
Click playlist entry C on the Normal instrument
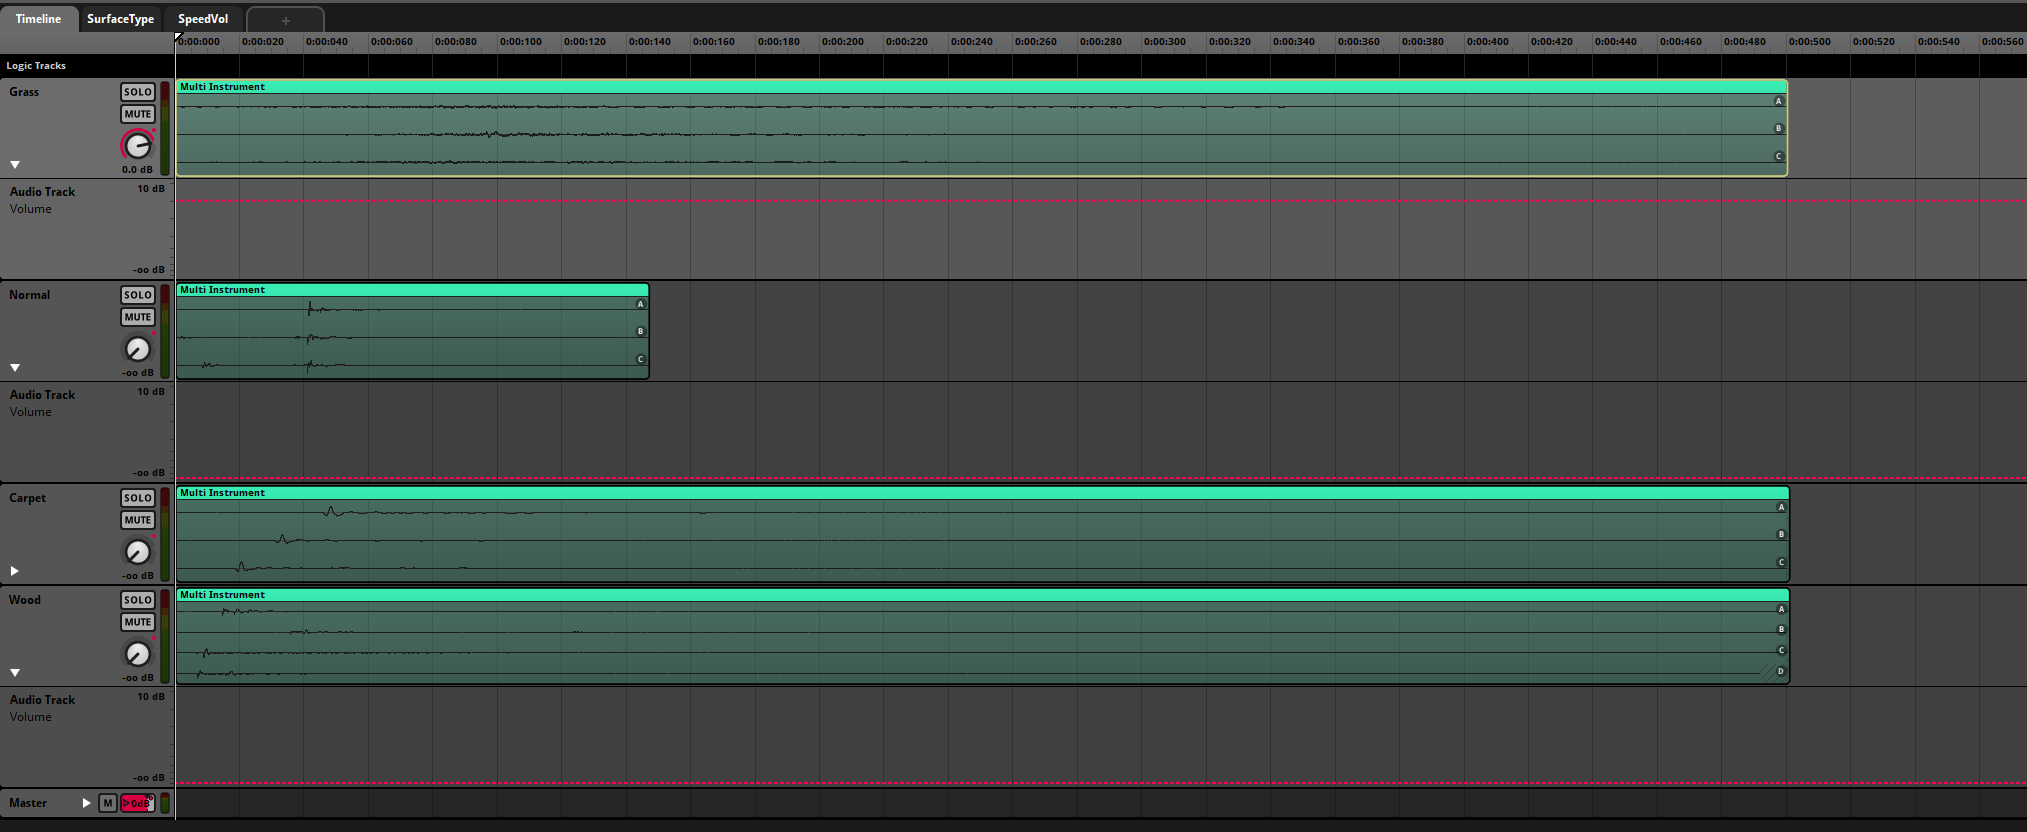click(x=641, y=359)
